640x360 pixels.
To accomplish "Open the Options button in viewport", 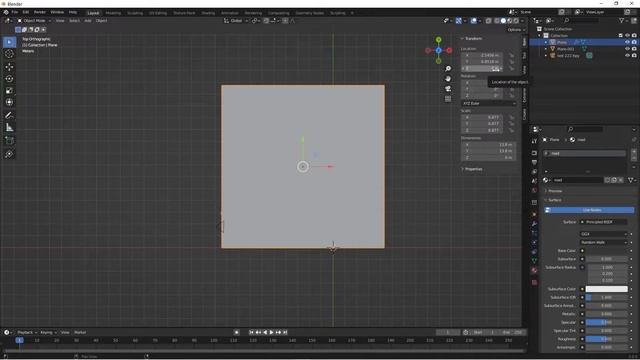I will (x=516, y=30).
